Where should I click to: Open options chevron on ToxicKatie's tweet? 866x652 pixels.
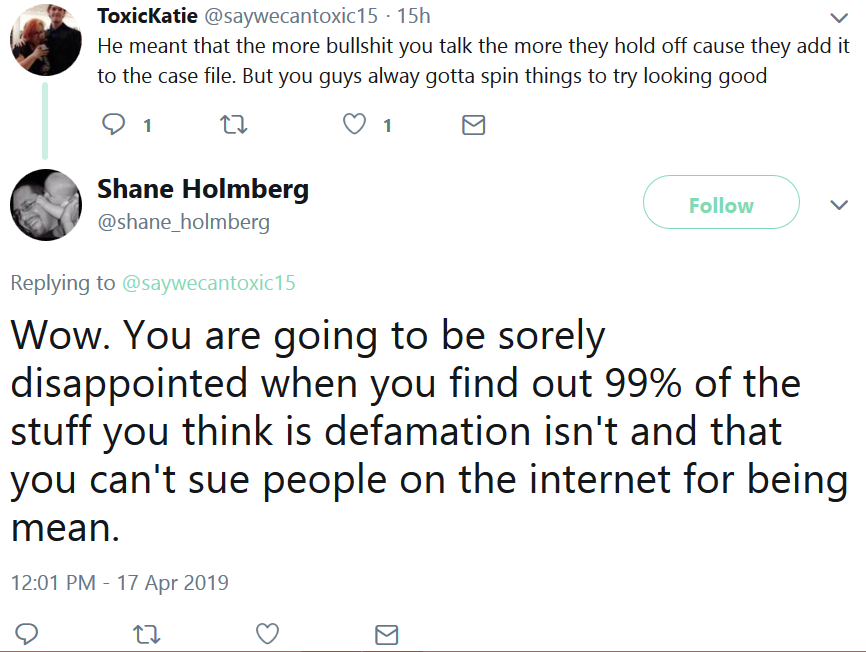(x=839, y=18)
